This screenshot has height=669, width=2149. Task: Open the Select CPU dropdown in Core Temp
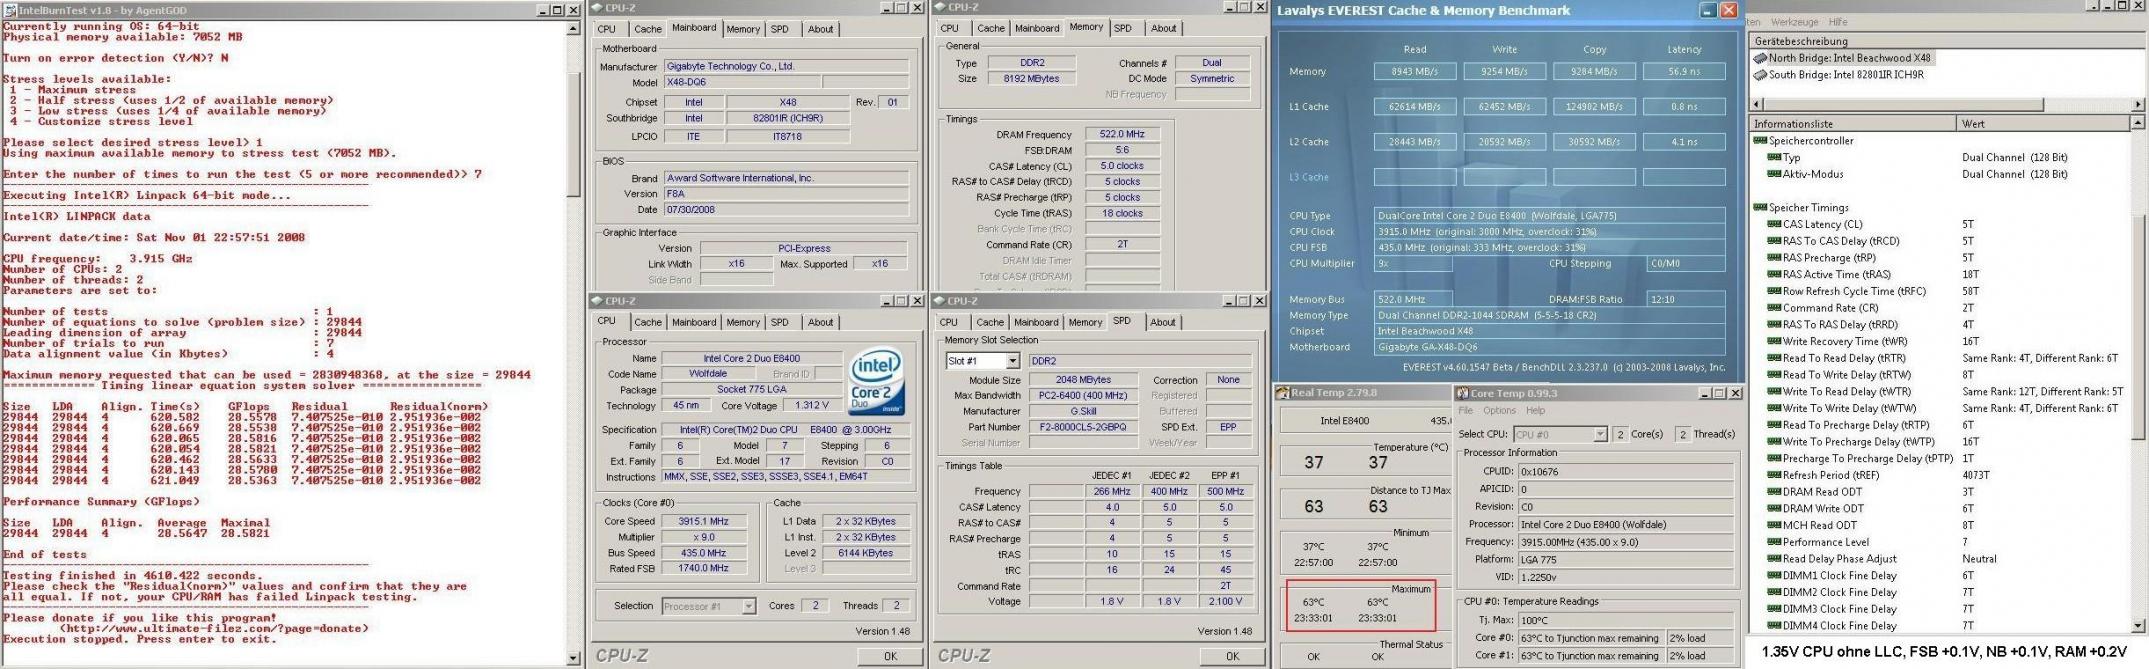click(1600, 434)
